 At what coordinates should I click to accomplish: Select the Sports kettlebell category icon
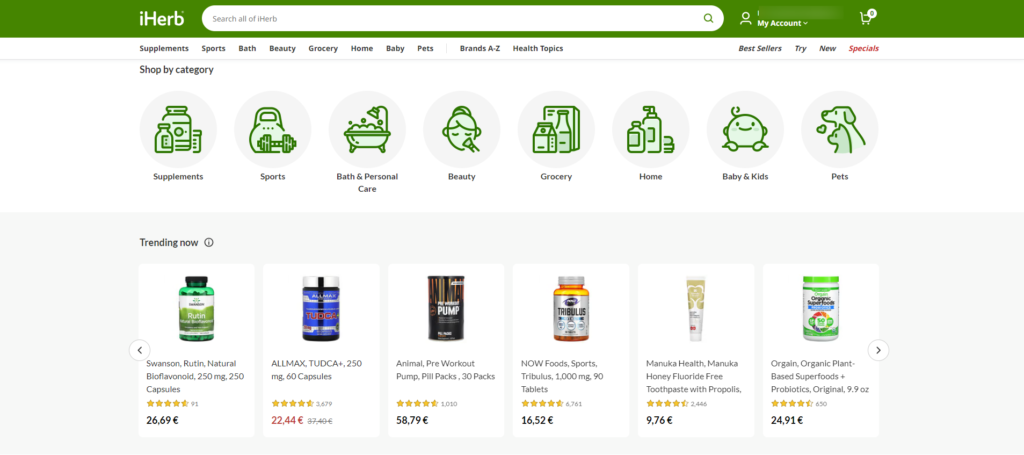[x=272, y=129]
